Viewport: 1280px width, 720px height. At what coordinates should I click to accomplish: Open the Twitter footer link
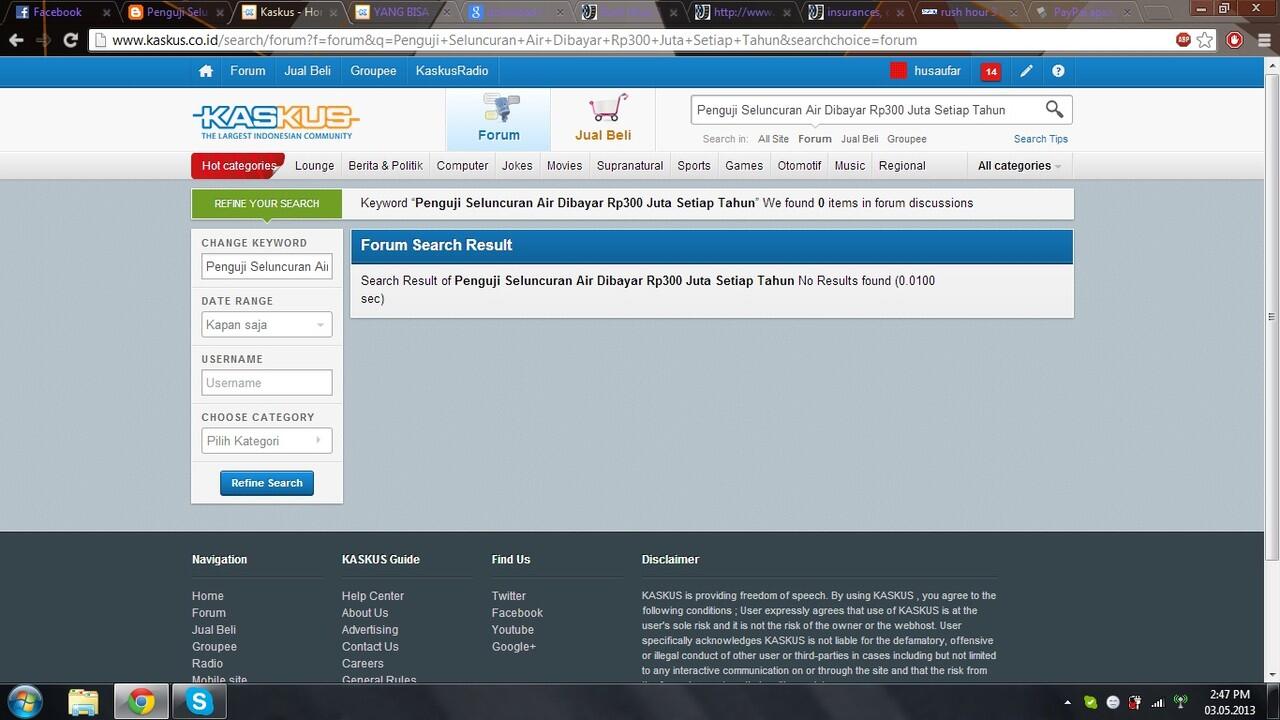(x=509, y=596)
